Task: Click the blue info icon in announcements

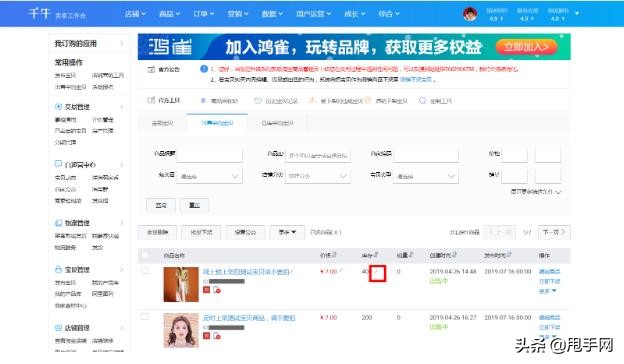Action: (204, 69)
